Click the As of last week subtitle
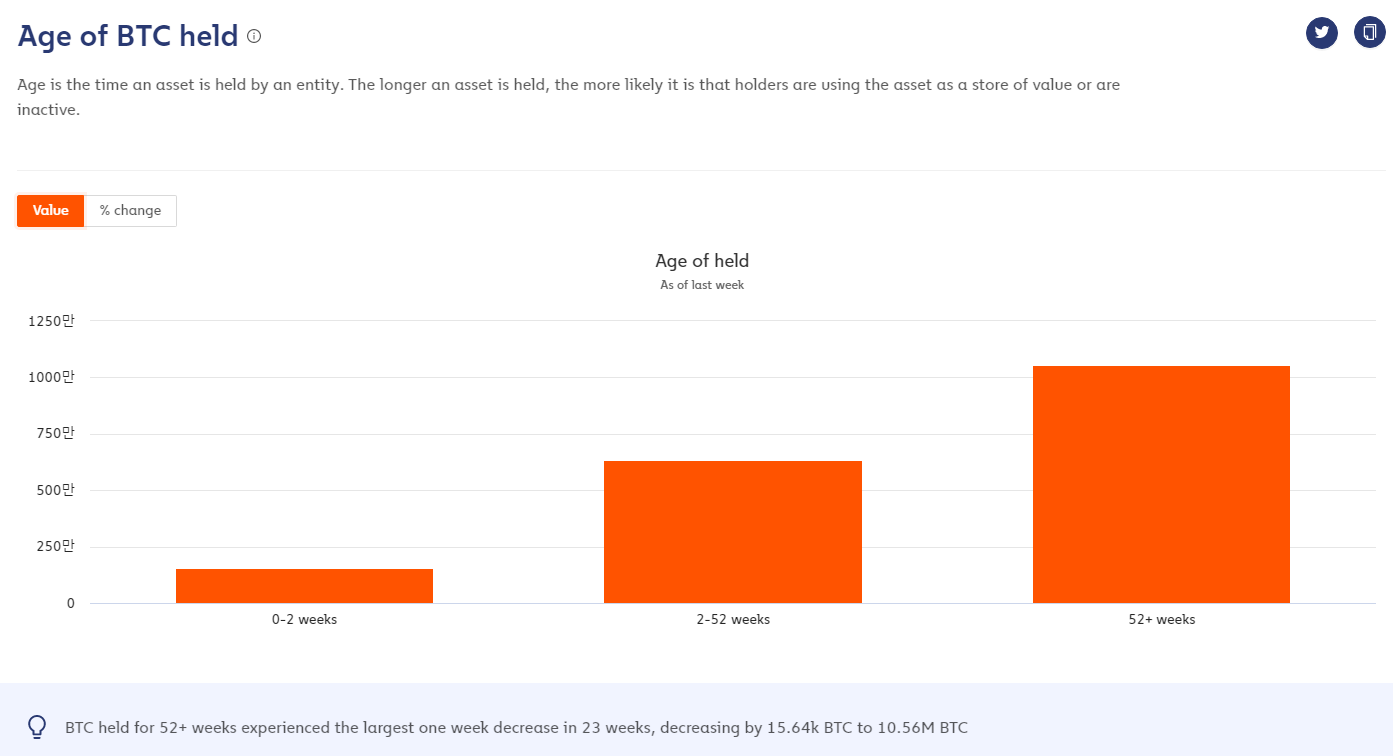The width and height of the screenshot is (1393, 756). tap(702, 285)
